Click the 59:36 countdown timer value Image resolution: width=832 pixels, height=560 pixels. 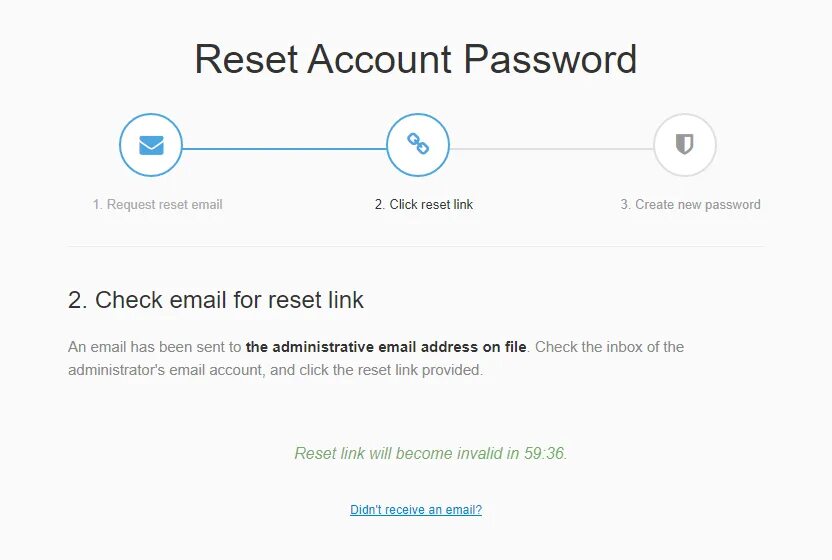point(544,453)
